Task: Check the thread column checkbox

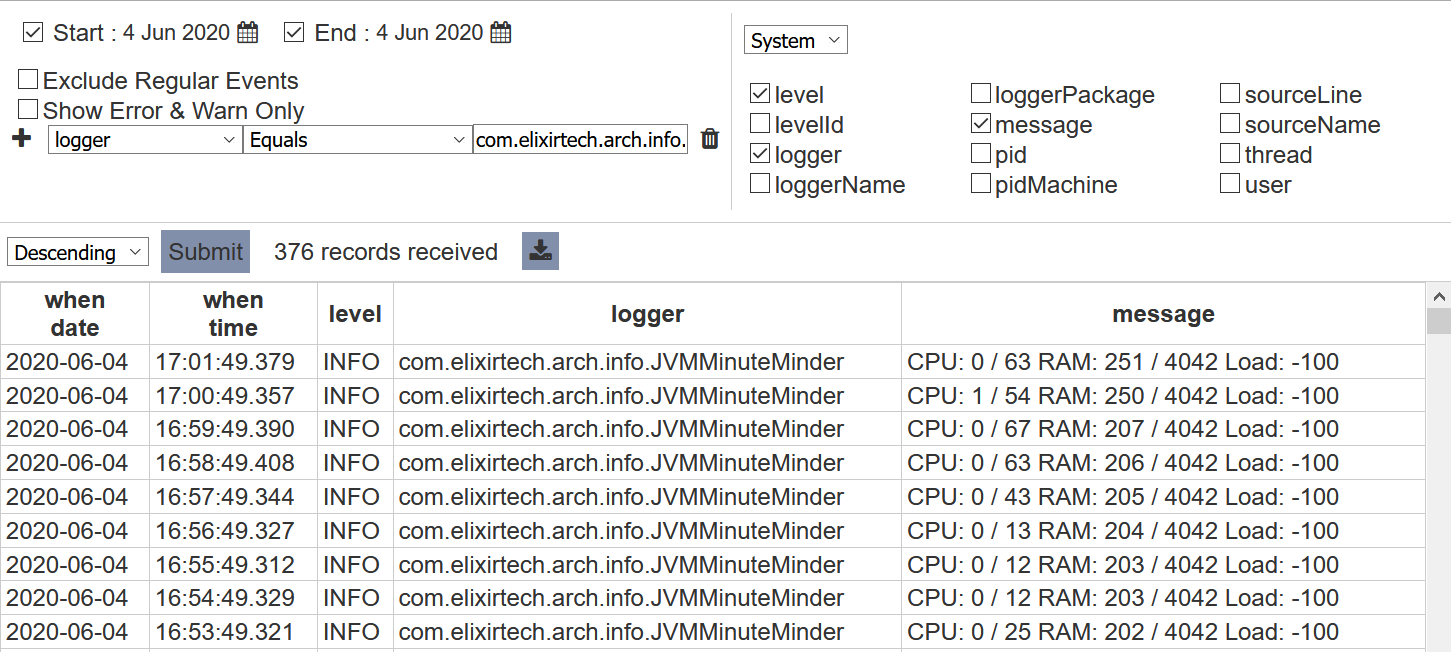Action: pyautogui.click(x=1230, y=154)
